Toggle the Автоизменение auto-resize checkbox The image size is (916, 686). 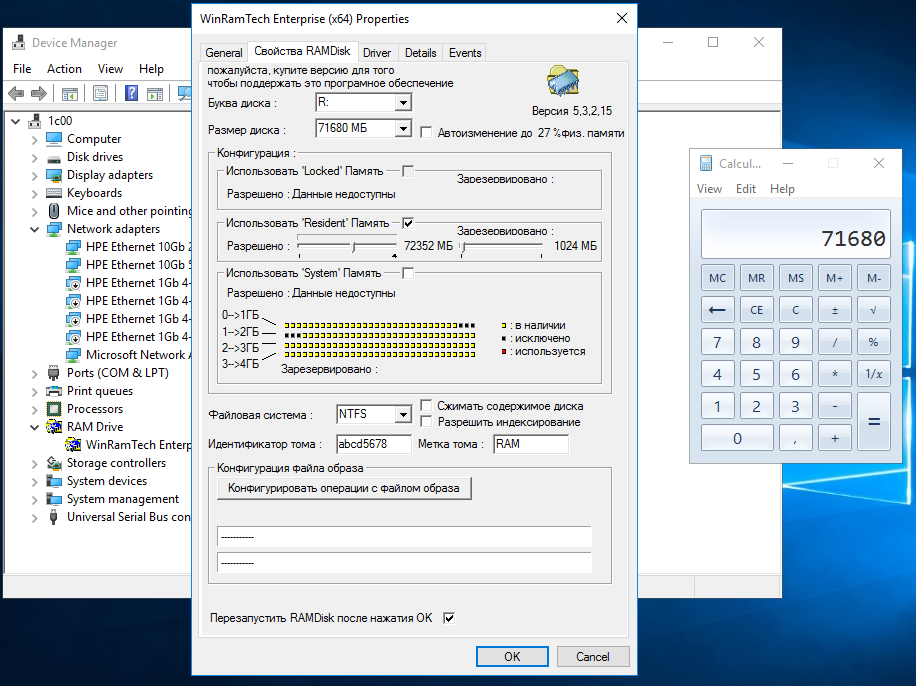click(x=426, y=133)
